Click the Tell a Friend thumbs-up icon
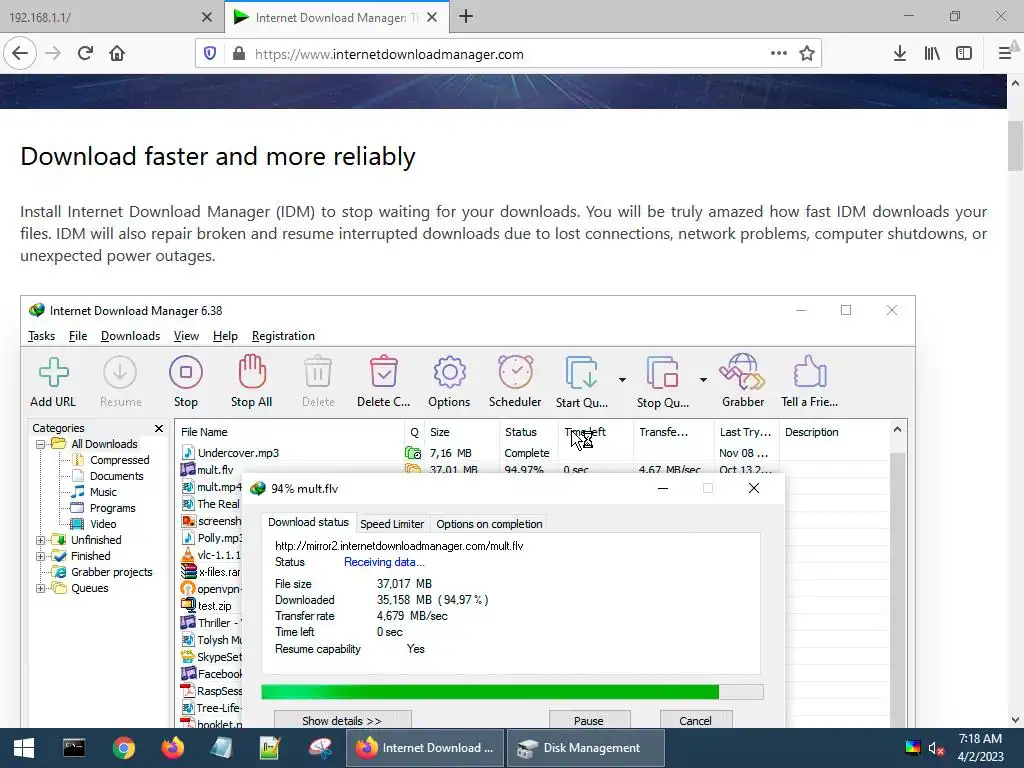Screen dimensions: 1024x768 click(x=810, y=372)
